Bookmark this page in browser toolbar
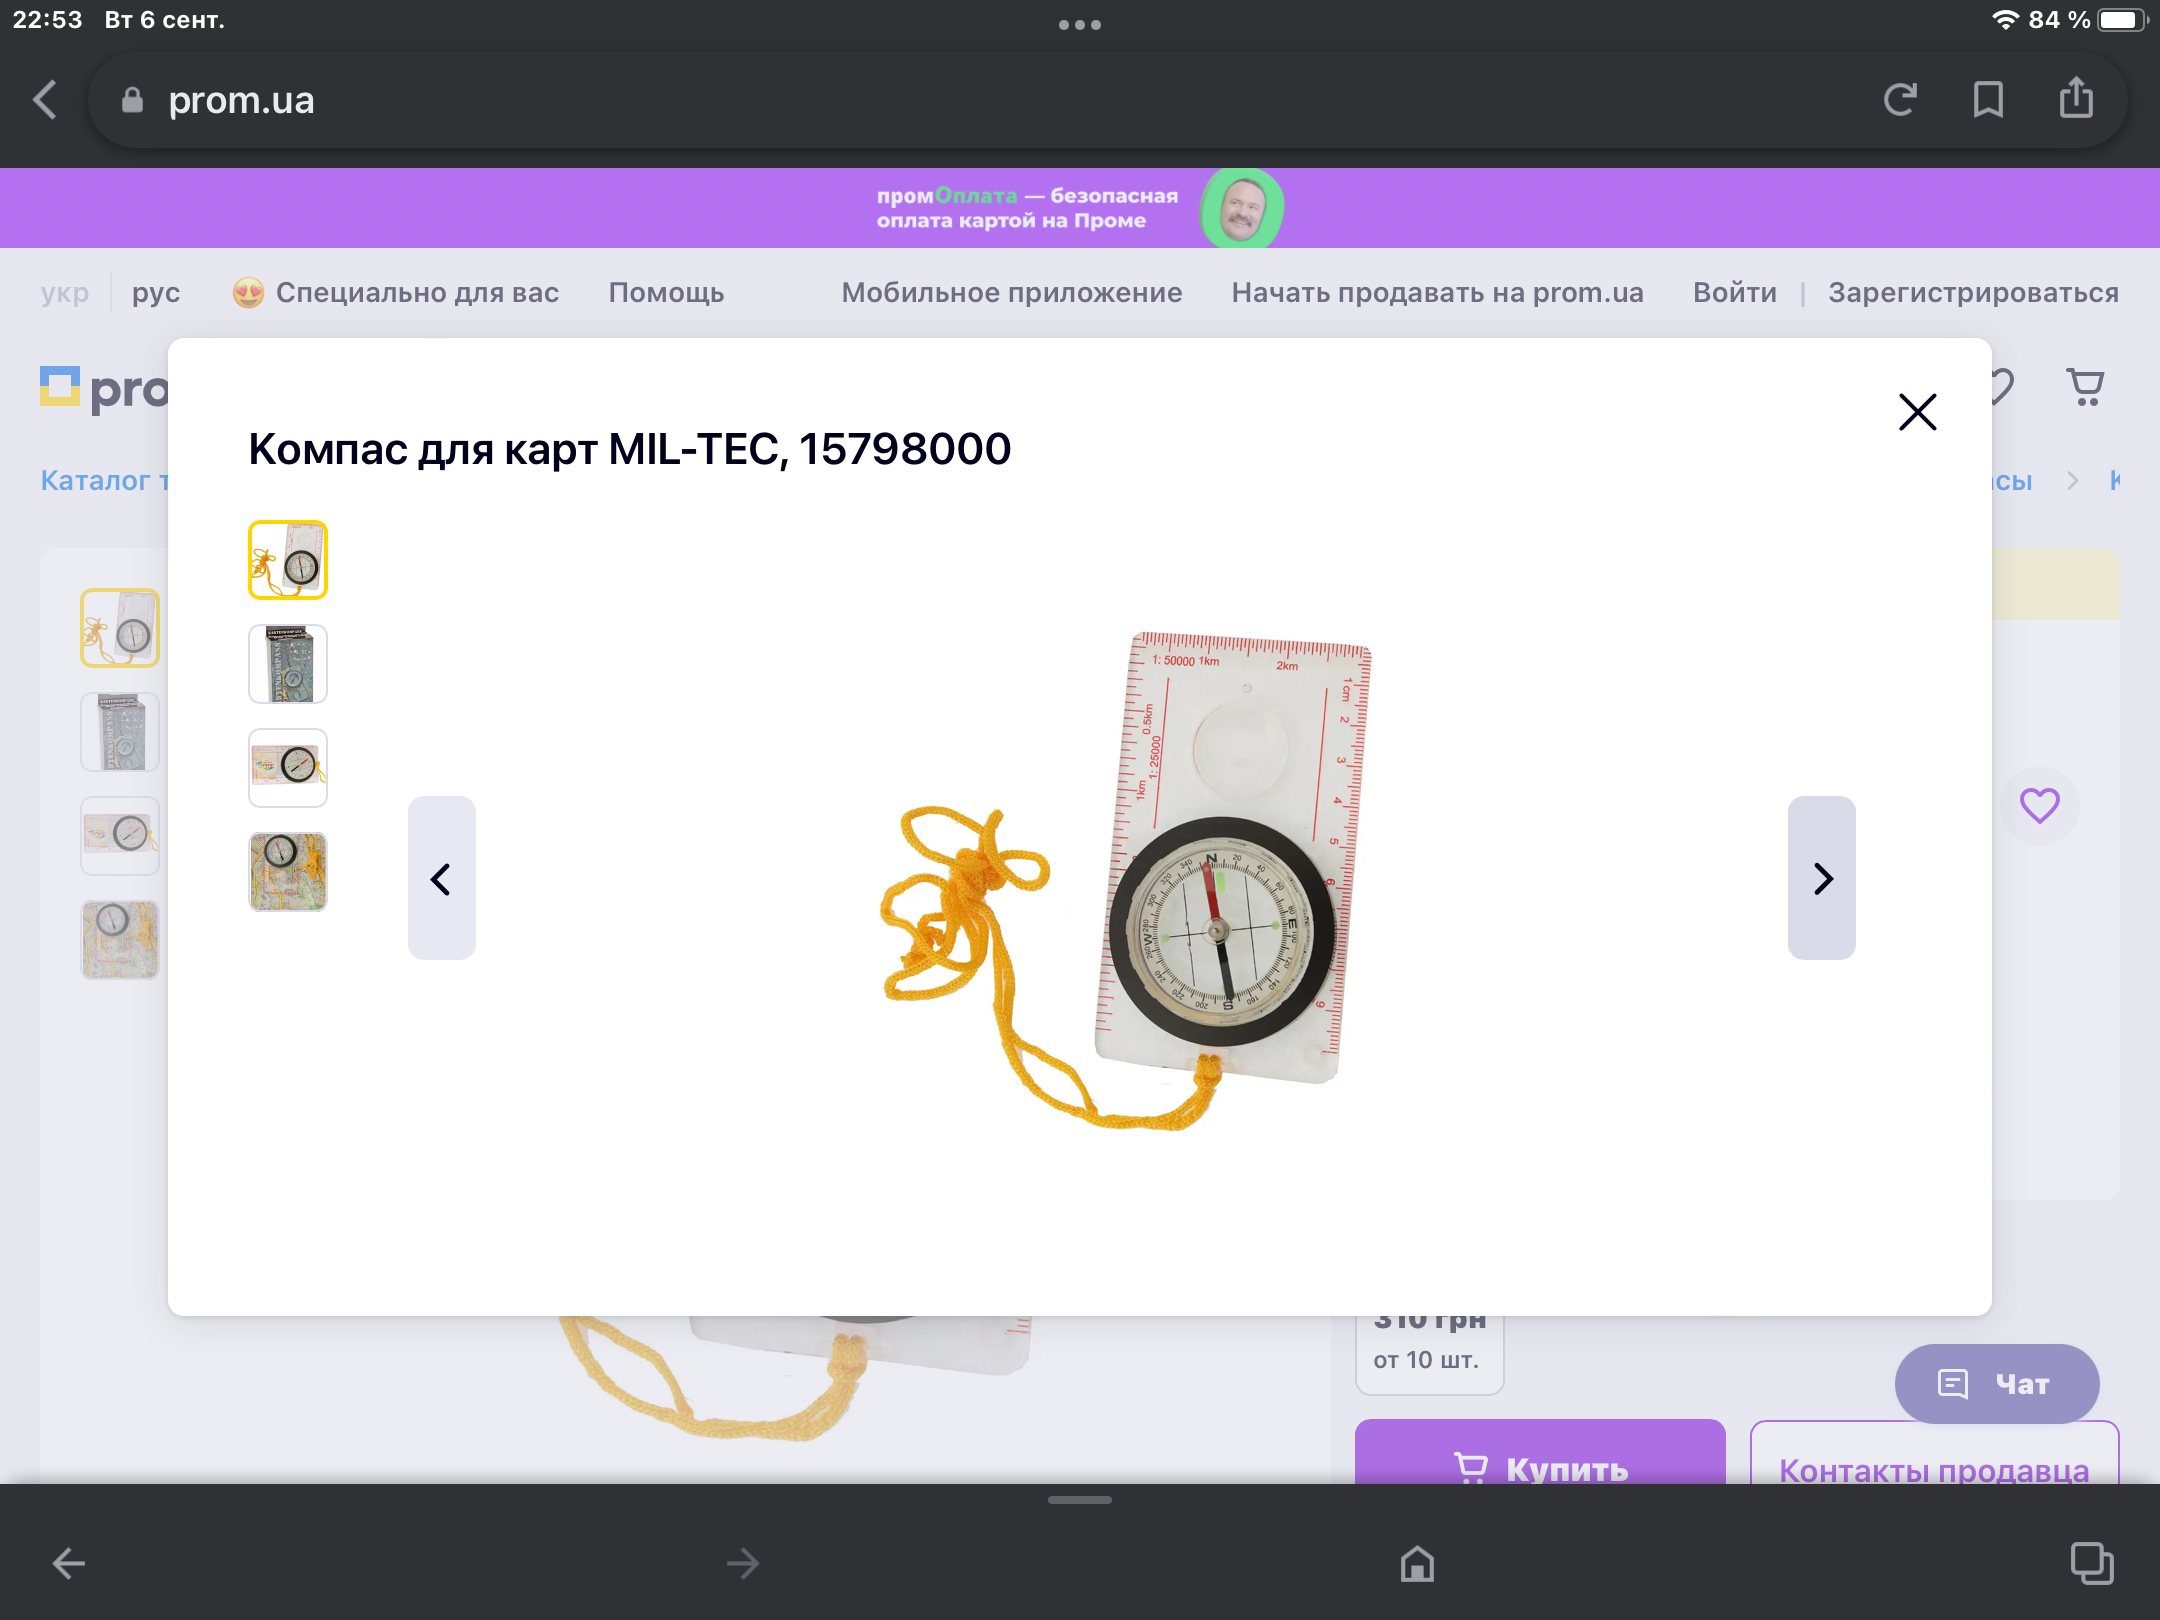The width and height of the screenshot is (2160, 1620). click(1988, 100)
